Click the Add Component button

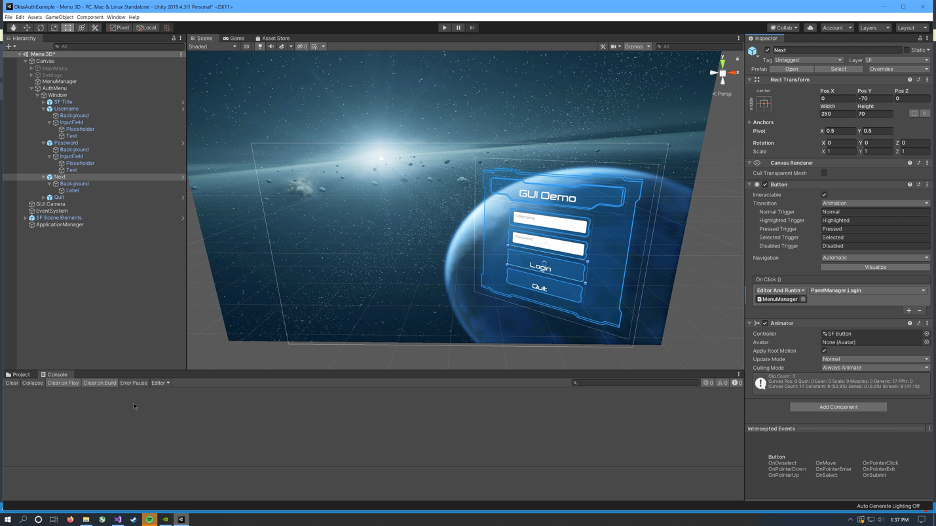point(838,407)
